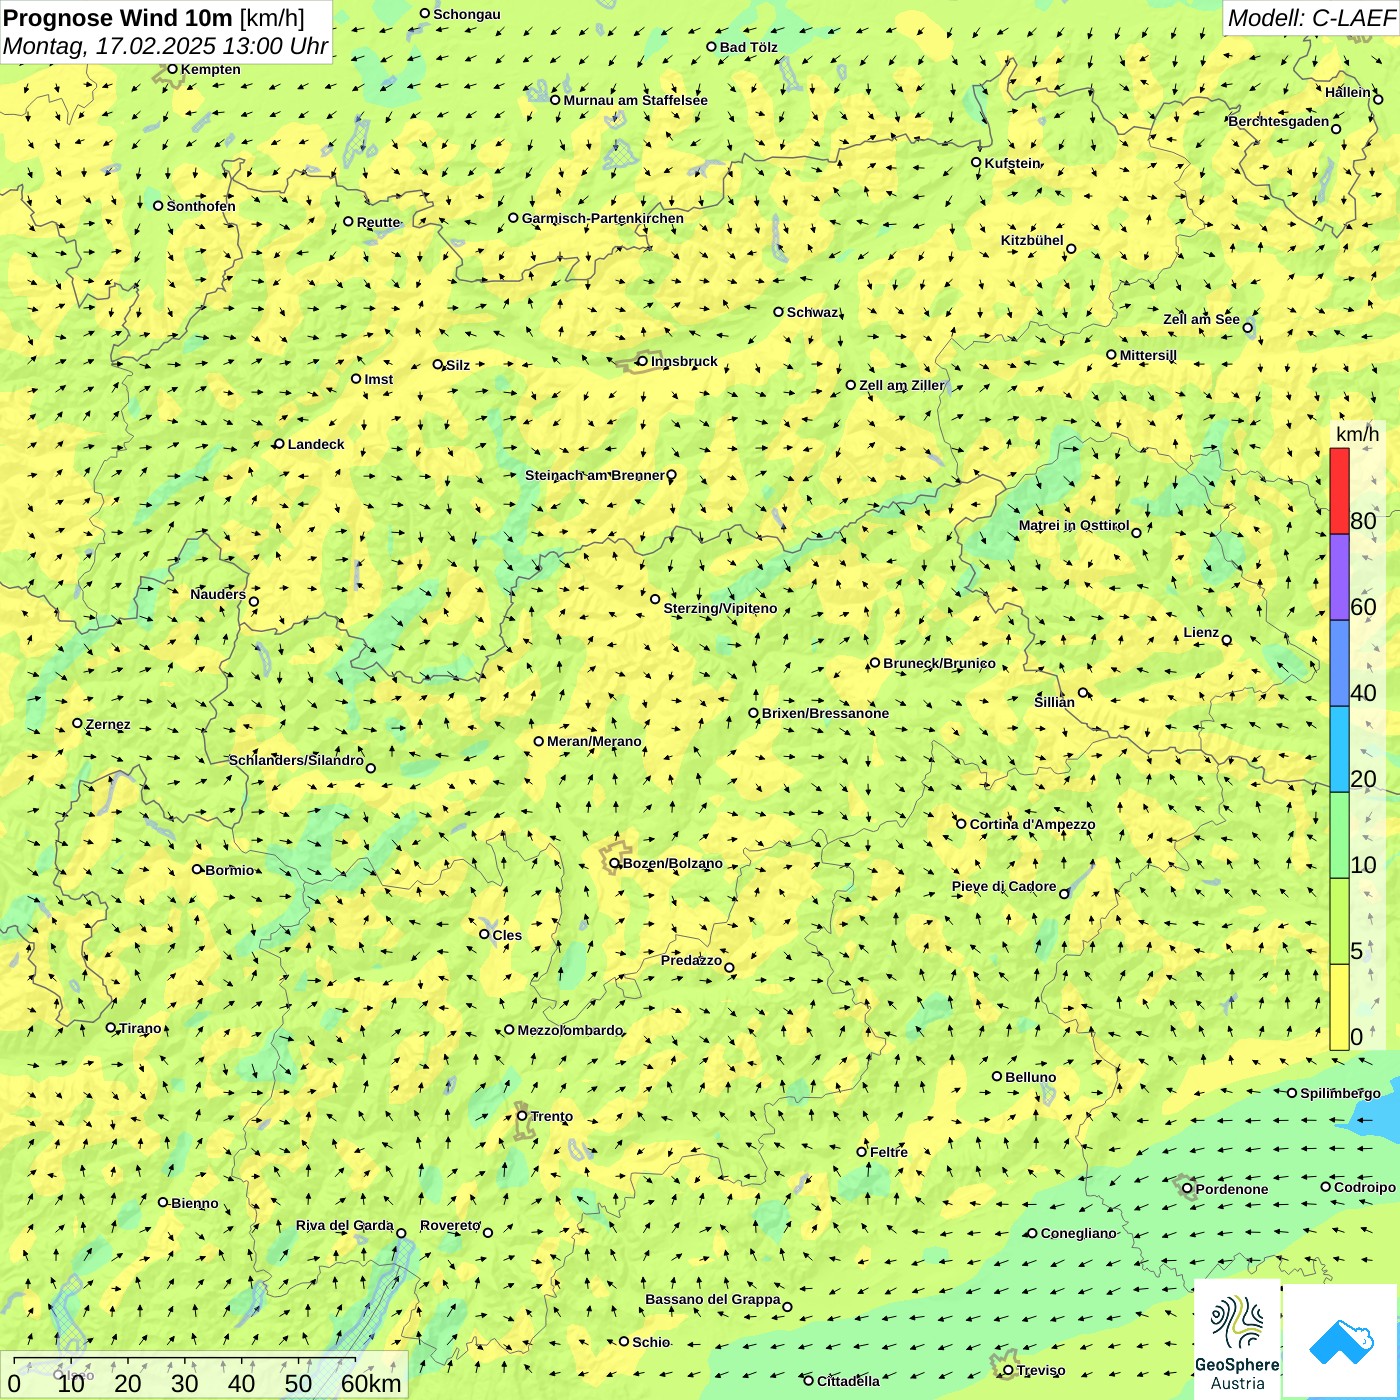Click the 'Rovereto' label
The width and height of the screenshot is (1400, 1400).
pos(450,1225)
